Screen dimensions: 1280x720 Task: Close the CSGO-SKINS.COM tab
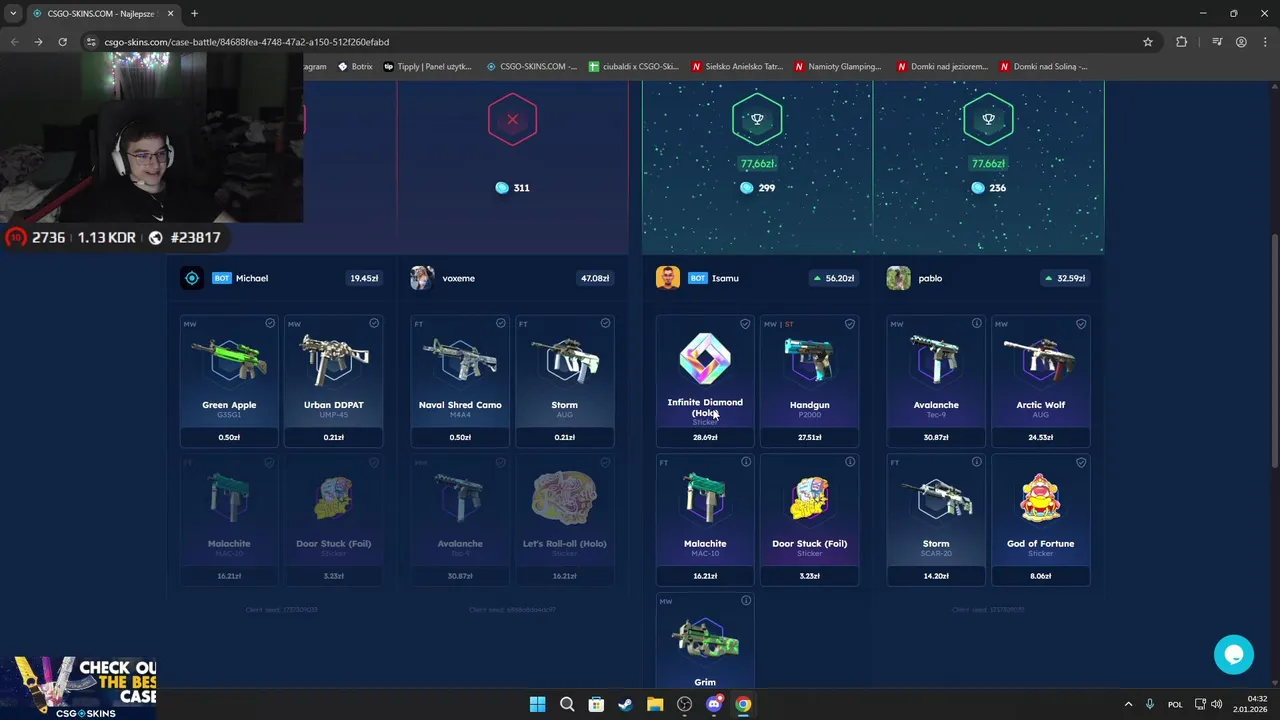pyautogui.click(x=170, y=13)
